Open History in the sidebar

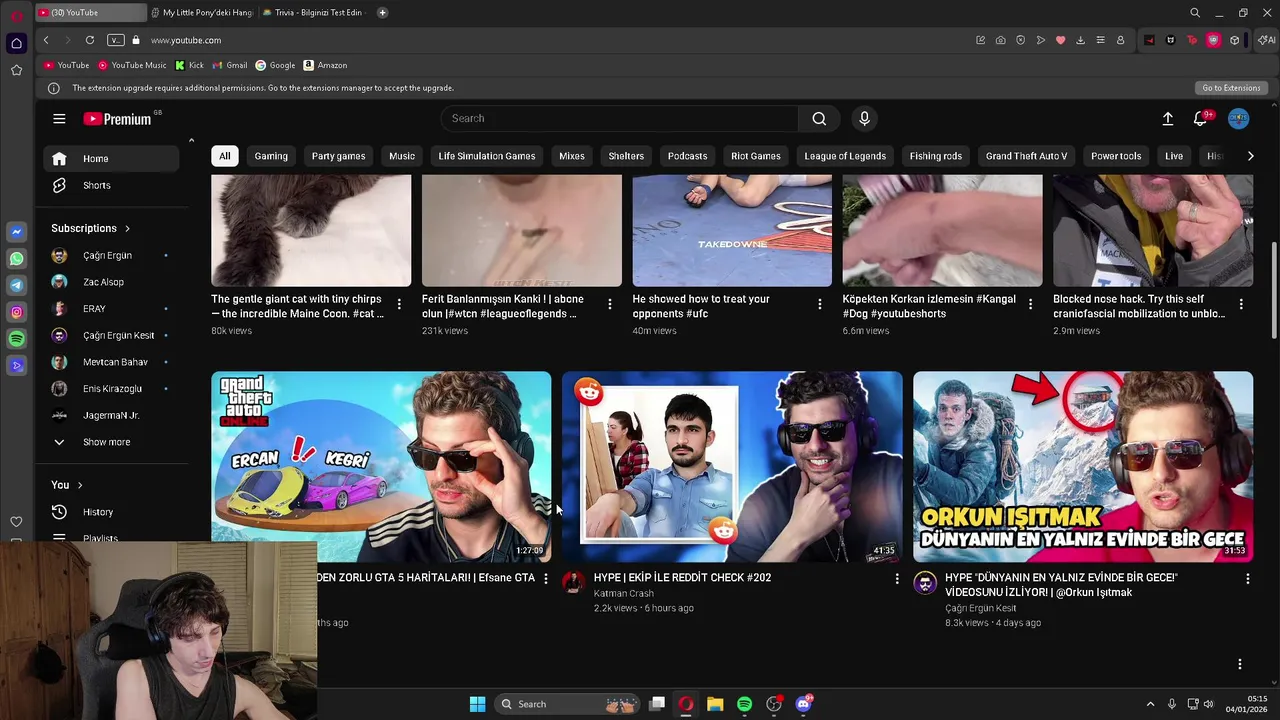[111, 512]
